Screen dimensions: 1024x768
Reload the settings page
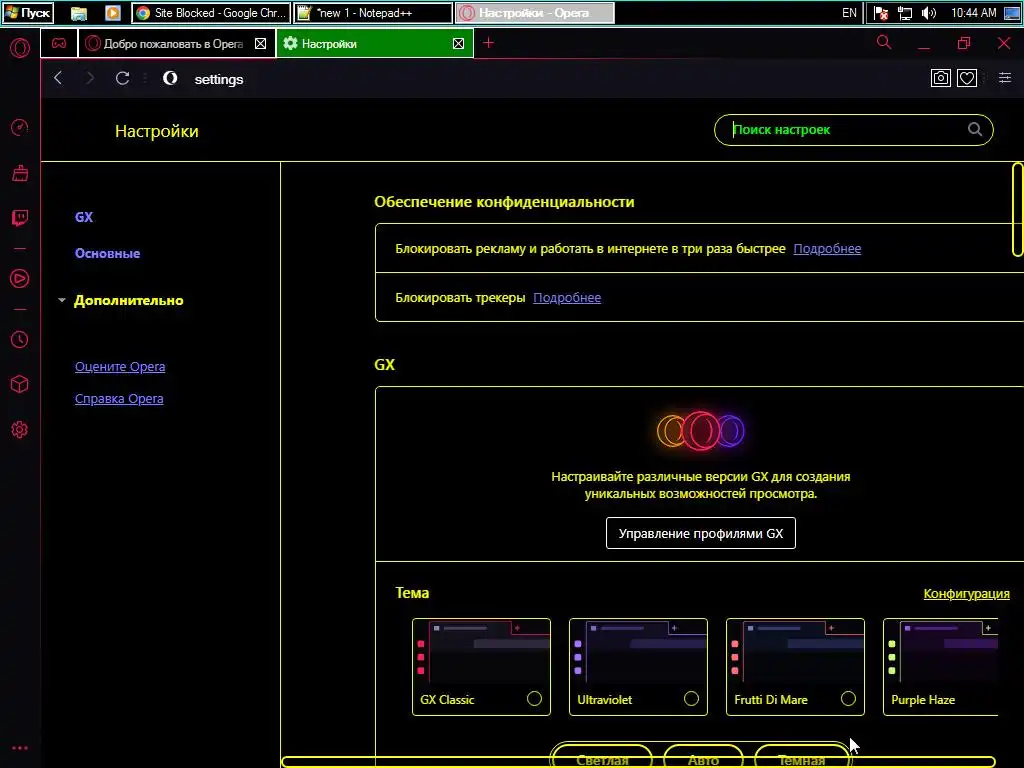coord(122,78)
